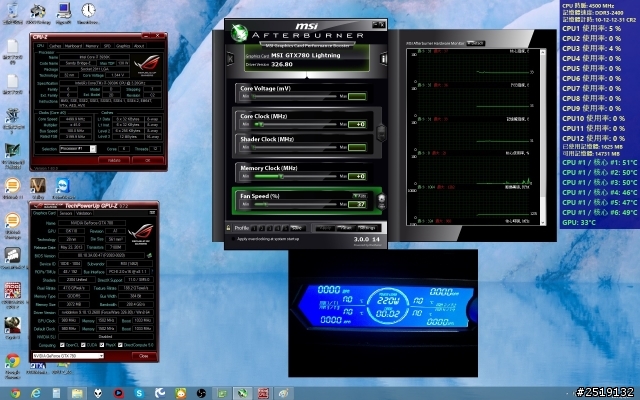Click the Fan Speed 37 value field
Screen dimensions: 640x400
click(x=357, y=204)
